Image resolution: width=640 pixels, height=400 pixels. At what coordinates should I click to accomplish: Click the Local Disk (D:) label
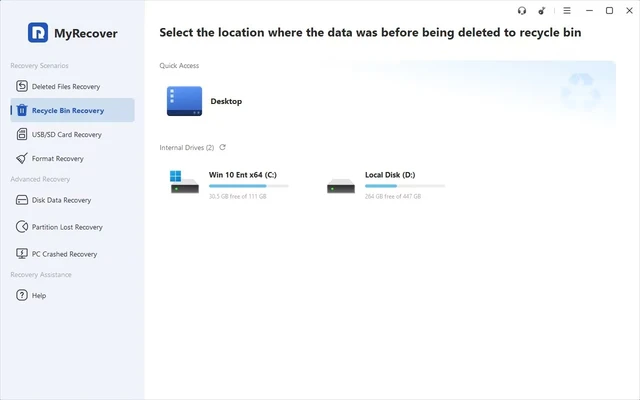pos(390,175)
